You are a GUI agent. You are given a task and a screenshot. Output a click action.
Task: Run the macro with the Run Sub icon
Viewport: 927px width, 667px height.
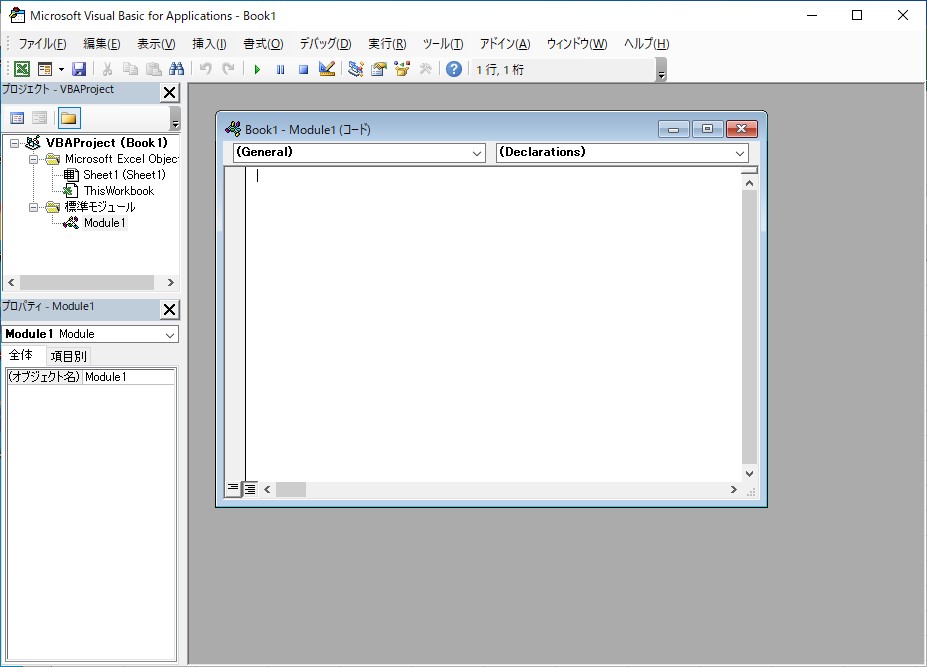click(x=256, y=68)
